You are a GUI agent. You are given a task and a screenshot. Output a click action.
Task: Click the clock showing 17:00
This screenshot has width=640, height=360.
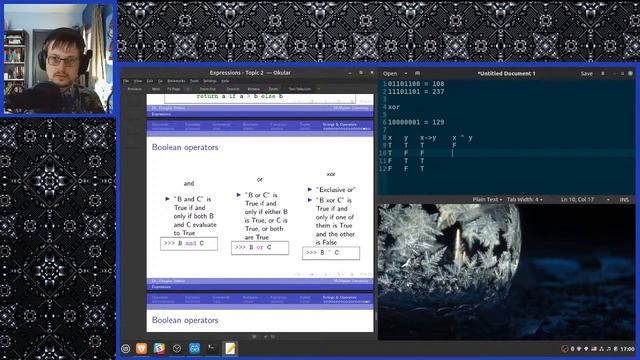click(x=627, y=349)
